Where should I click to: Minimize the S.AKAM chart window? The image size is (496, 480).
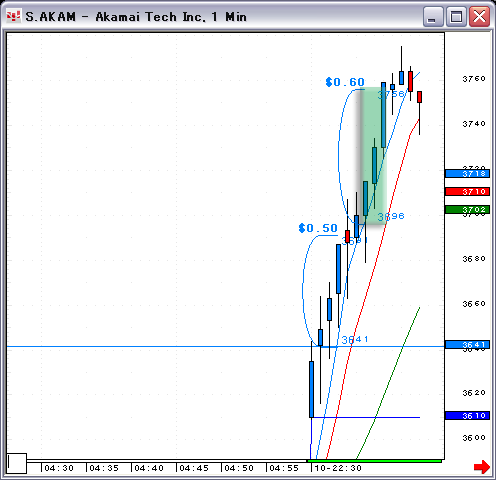coord(433,16)
